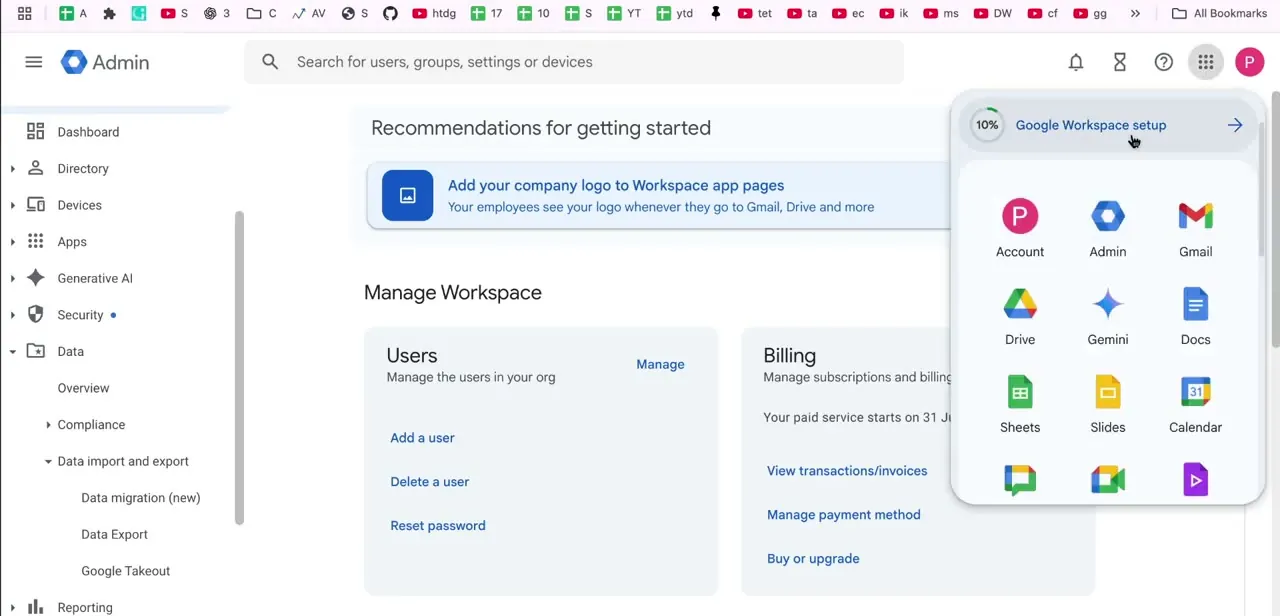The height and width of the screenshot is (616, 1280).
Task: Go to Dashboard in sidebar
Action: (88, 132)
